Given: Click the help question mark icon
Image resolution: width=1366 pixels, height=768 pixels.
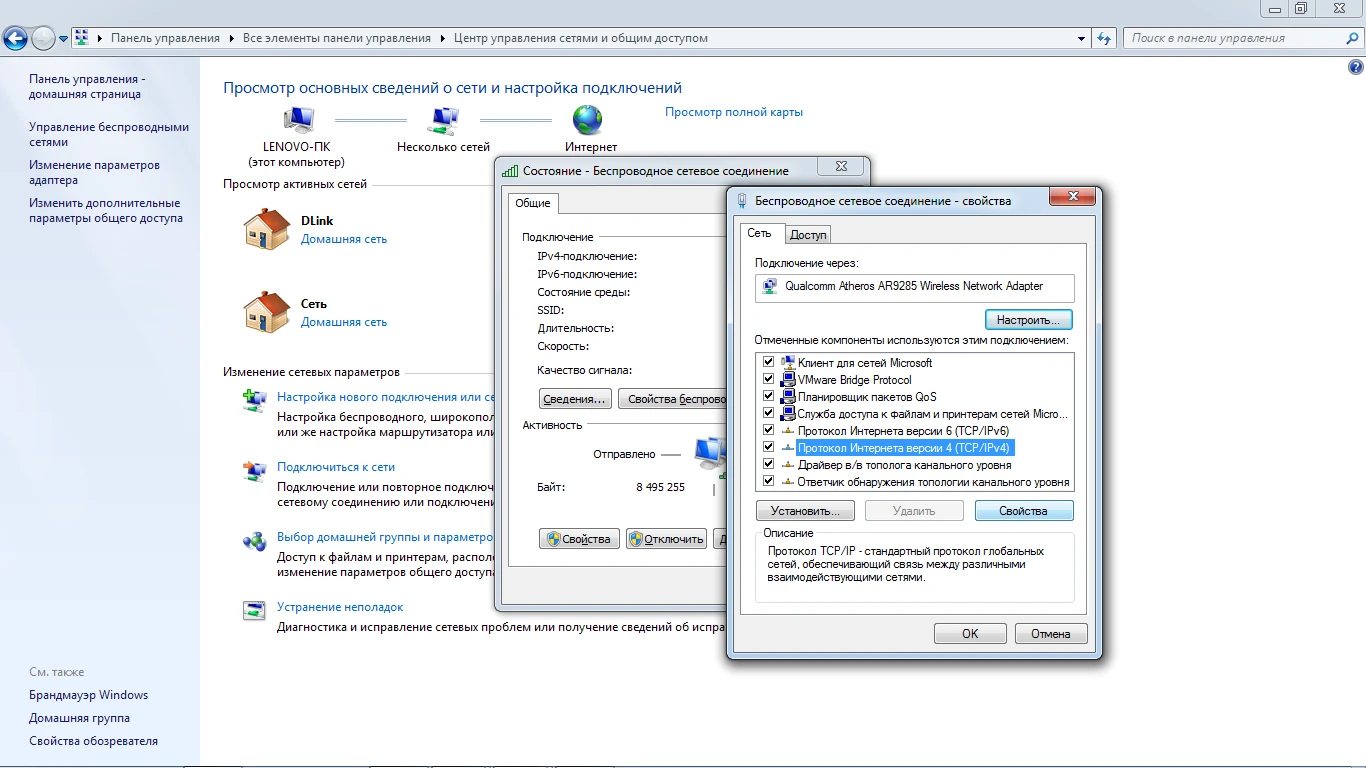Looking at the screenshot, I should tap(1356, 68).
